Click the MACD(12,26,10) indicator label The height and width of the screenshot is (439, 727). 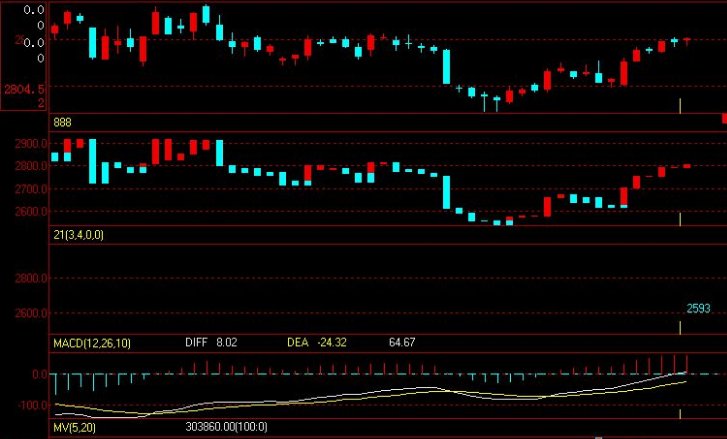(91, 342)
